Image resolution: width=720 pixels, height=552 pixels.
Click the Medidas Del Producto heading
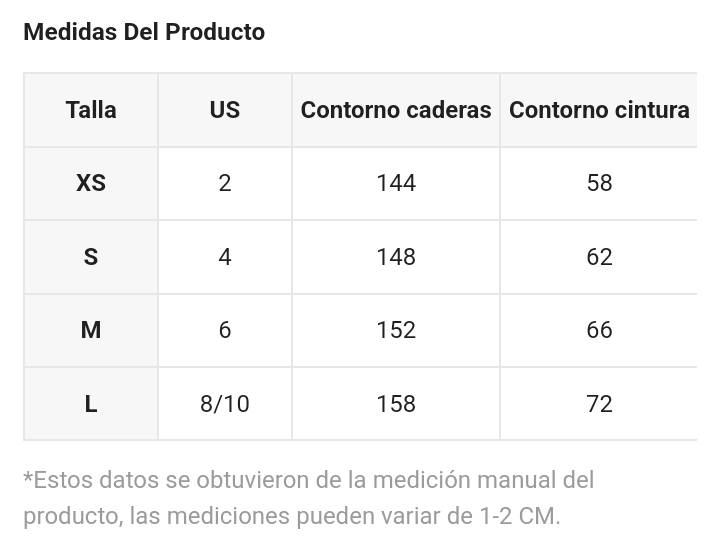click(144, 32)
